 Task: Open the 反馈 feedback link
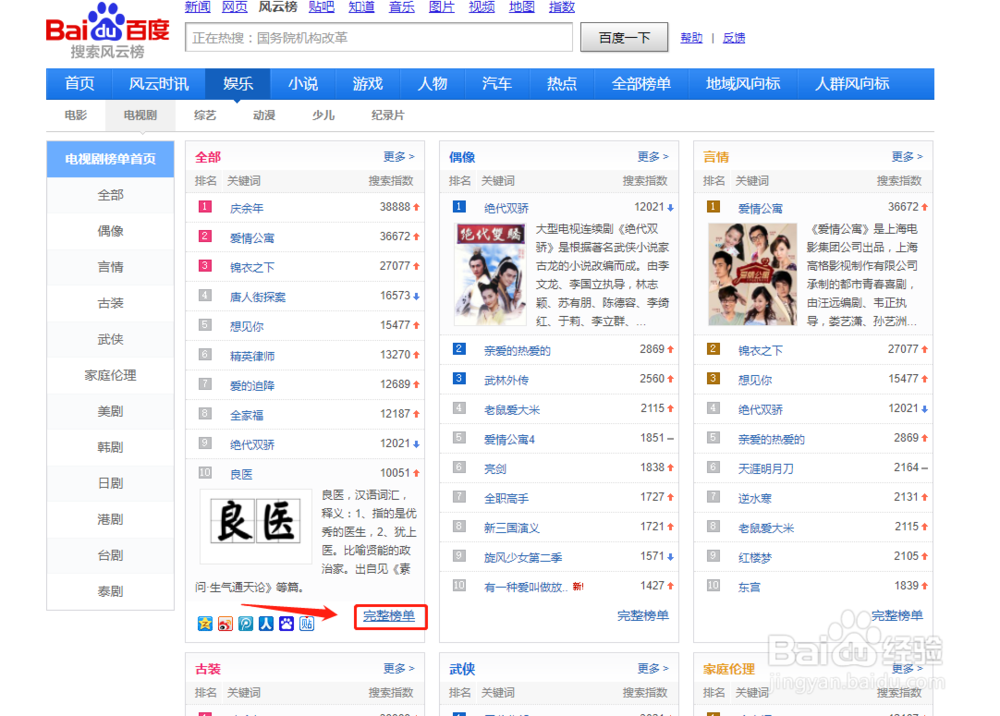(x=733, y=38)
